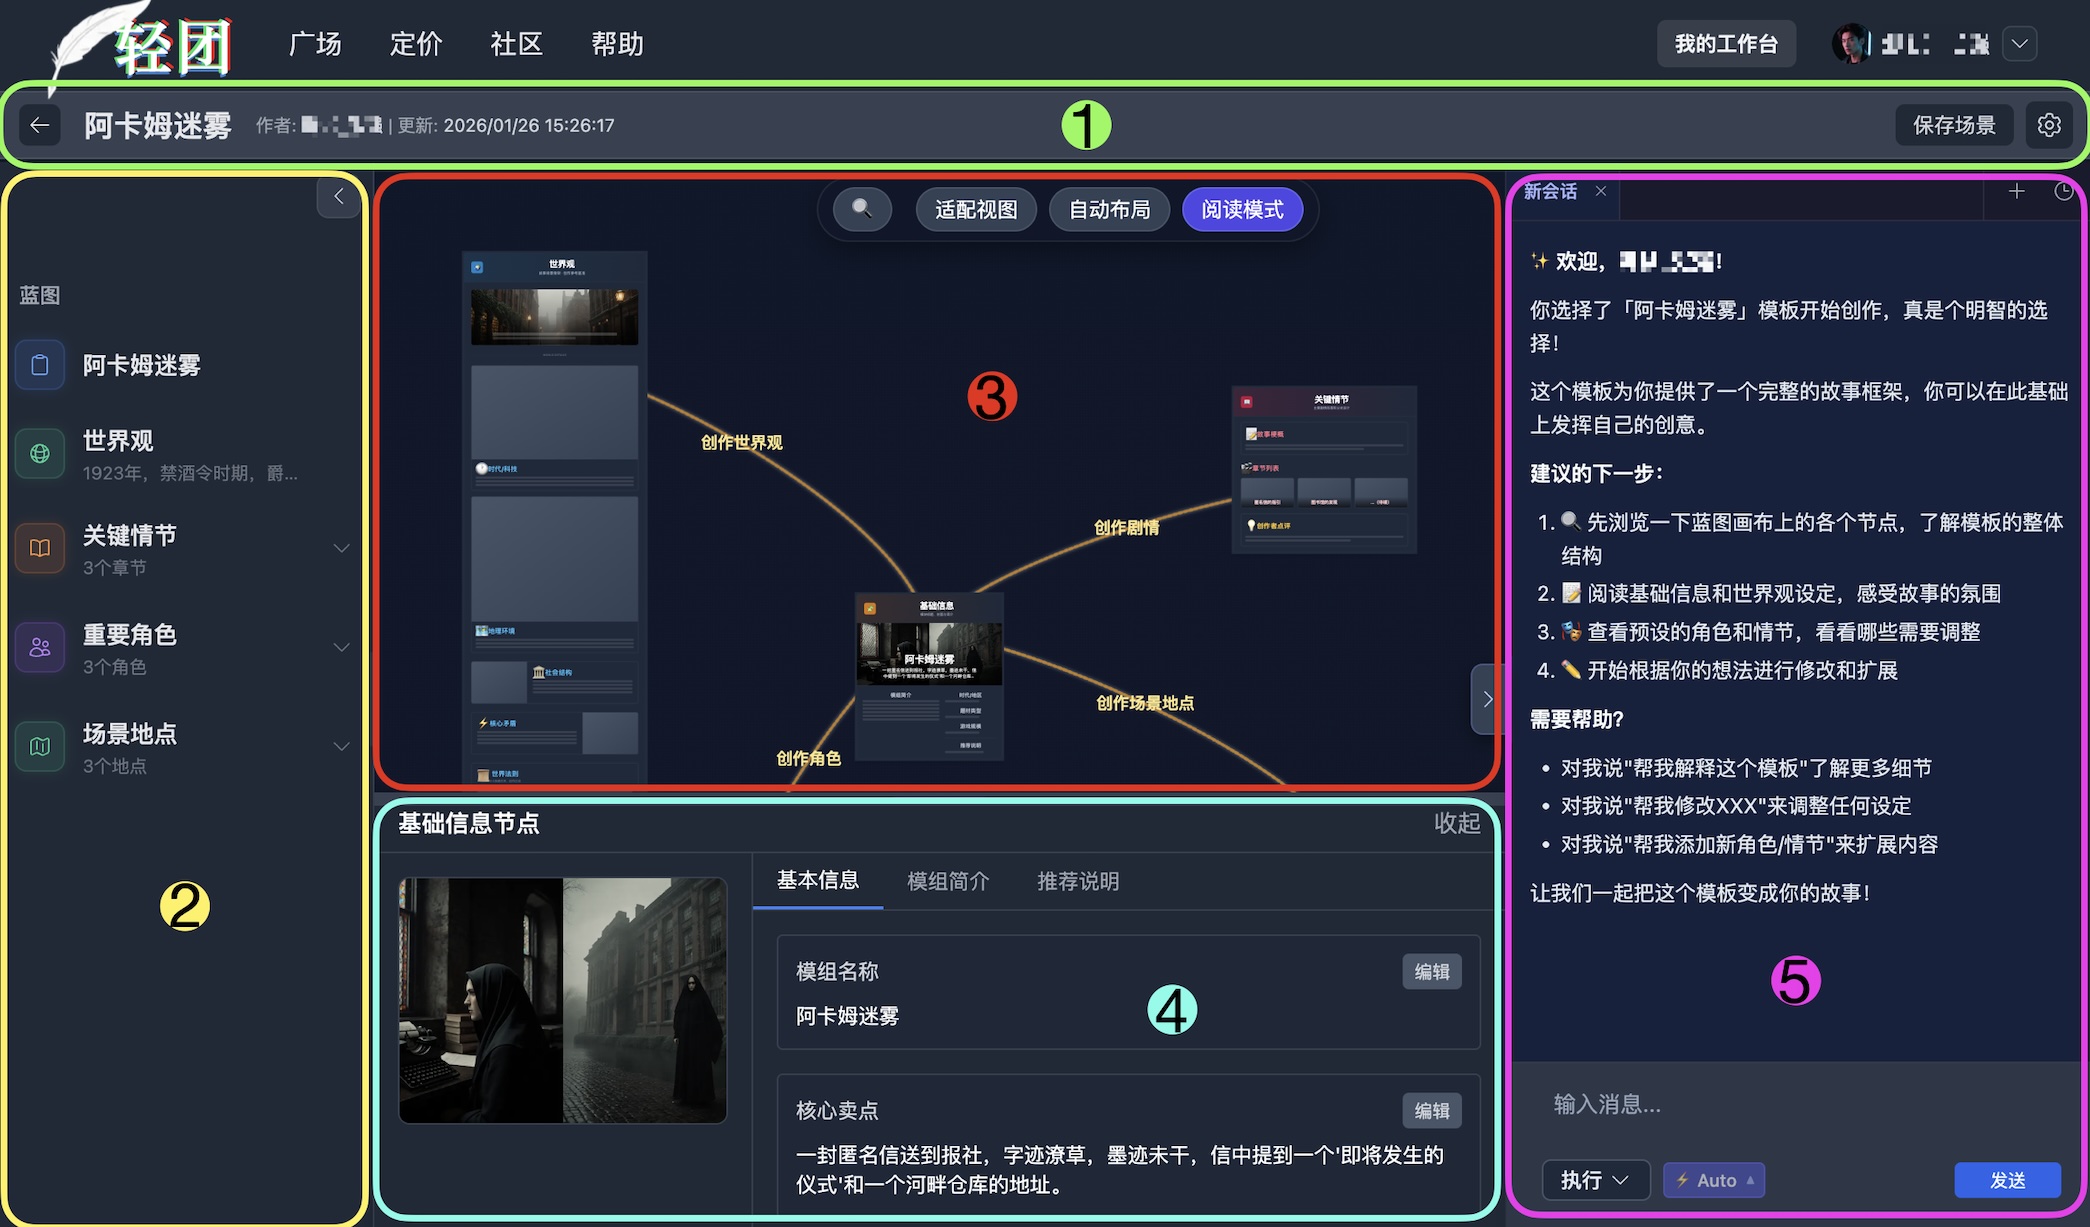This screenshot has height=1227, width=2090.
Task: Open scene settings gear in header
Action: point(2049,124)
